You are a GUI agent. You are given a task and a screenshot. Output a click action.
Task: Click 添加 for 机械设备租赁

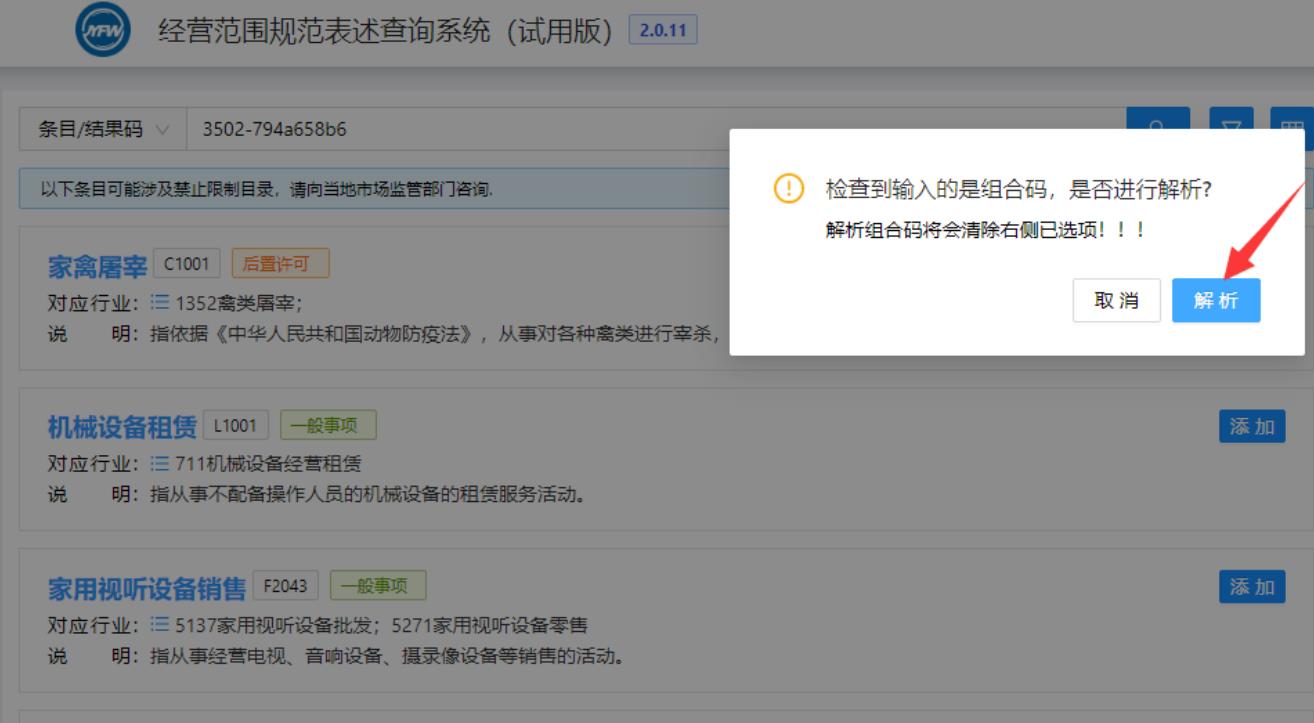(1251, 426)
